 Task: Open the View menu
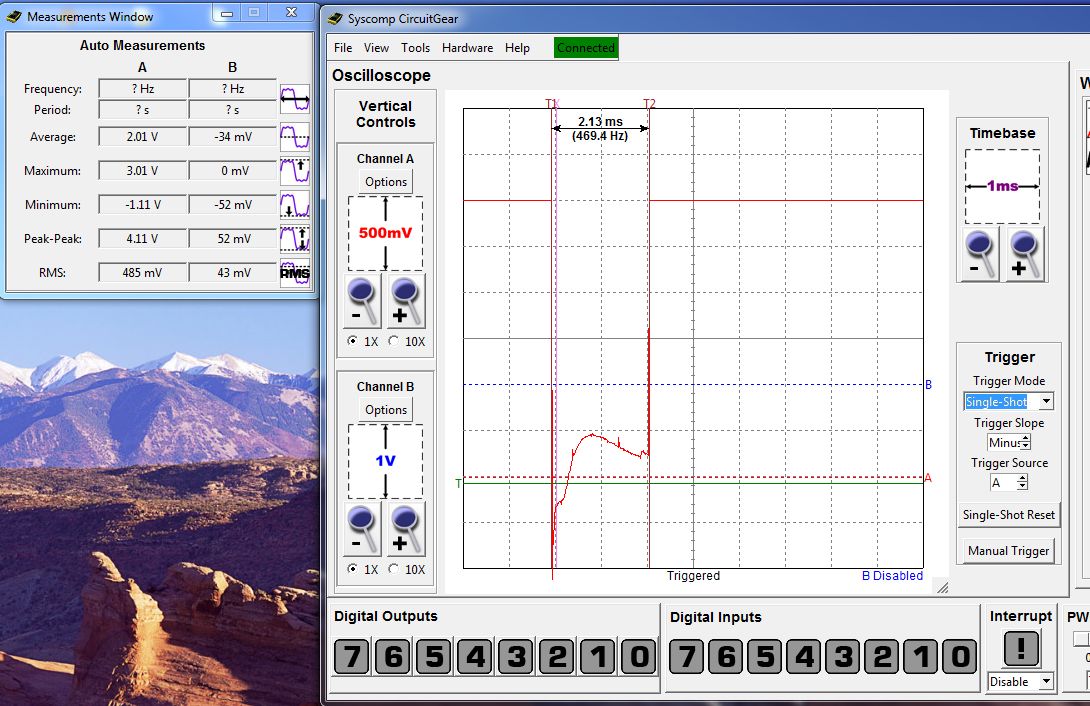(x=376, y=48)
